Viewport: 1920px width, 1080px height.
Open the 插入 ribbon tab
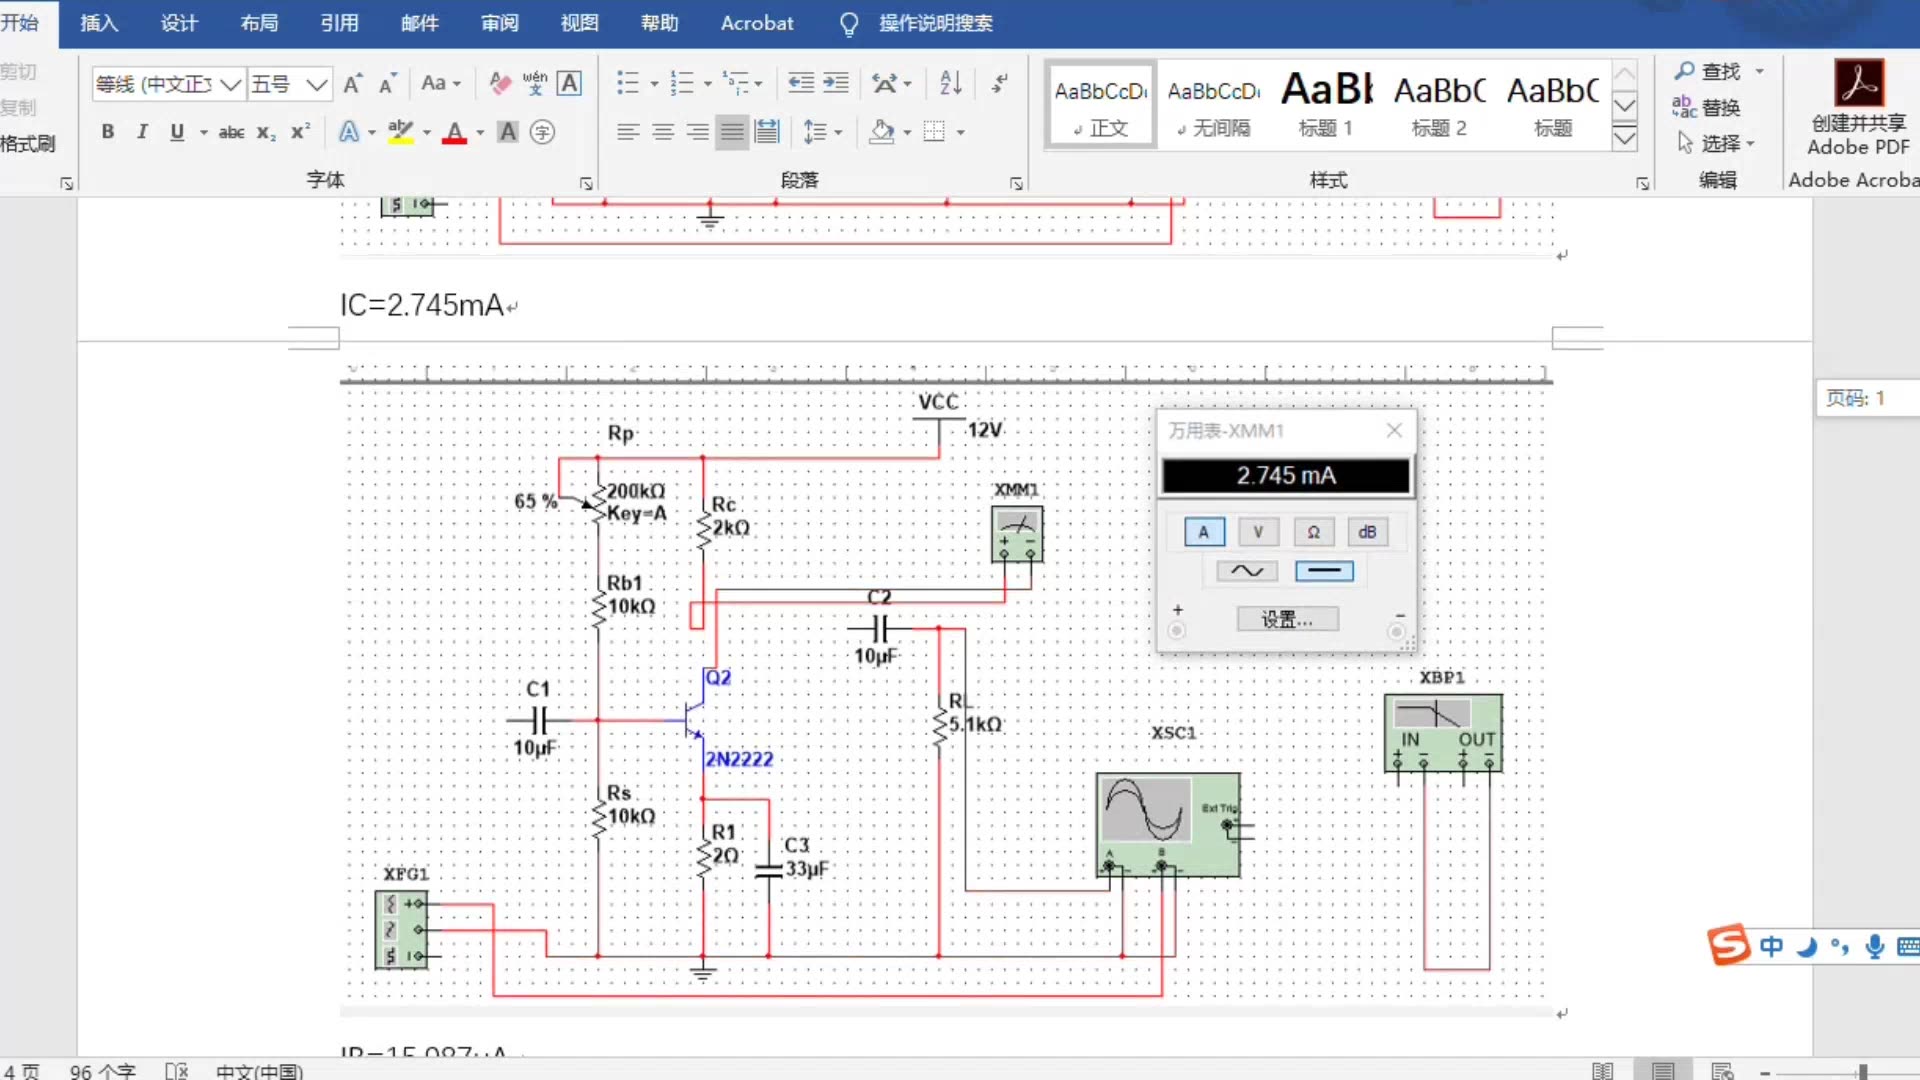99,23
